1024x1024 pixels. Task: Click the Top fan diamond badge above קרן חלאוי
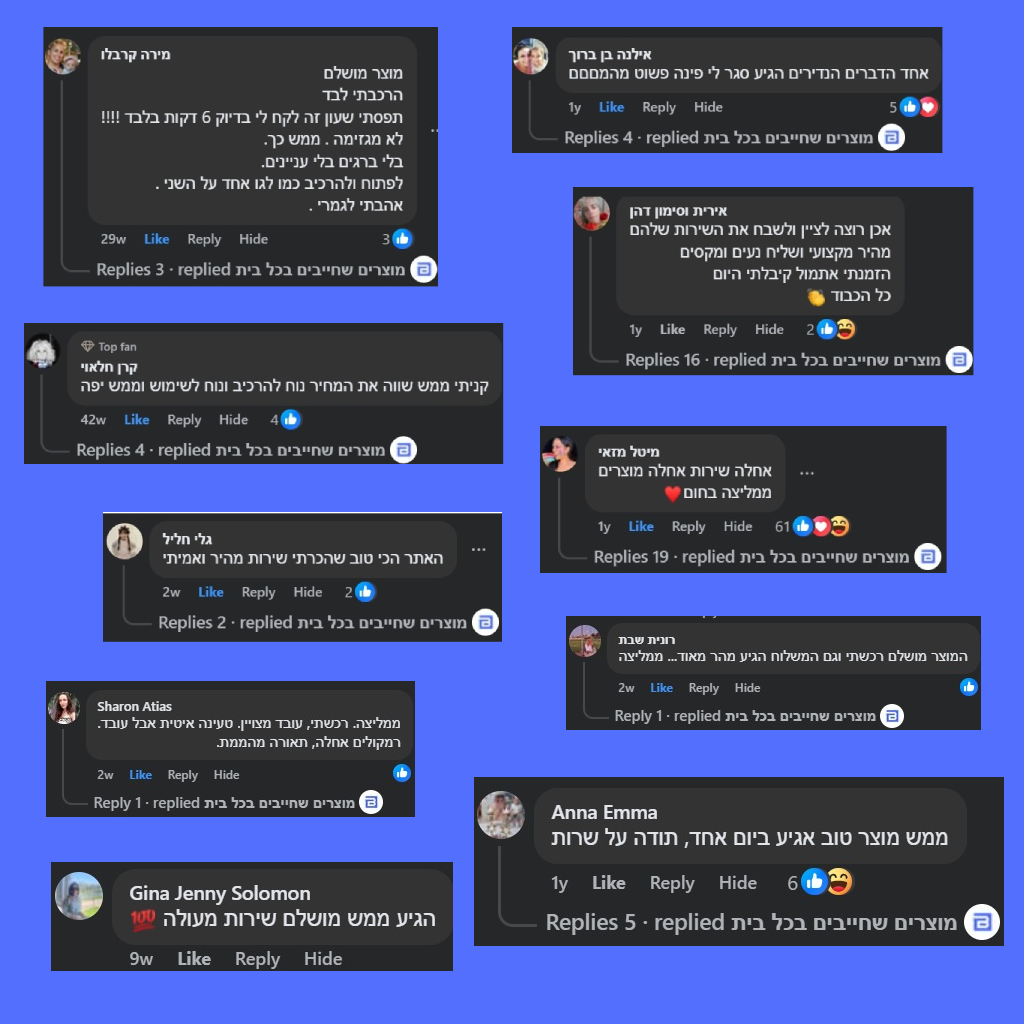88,346
